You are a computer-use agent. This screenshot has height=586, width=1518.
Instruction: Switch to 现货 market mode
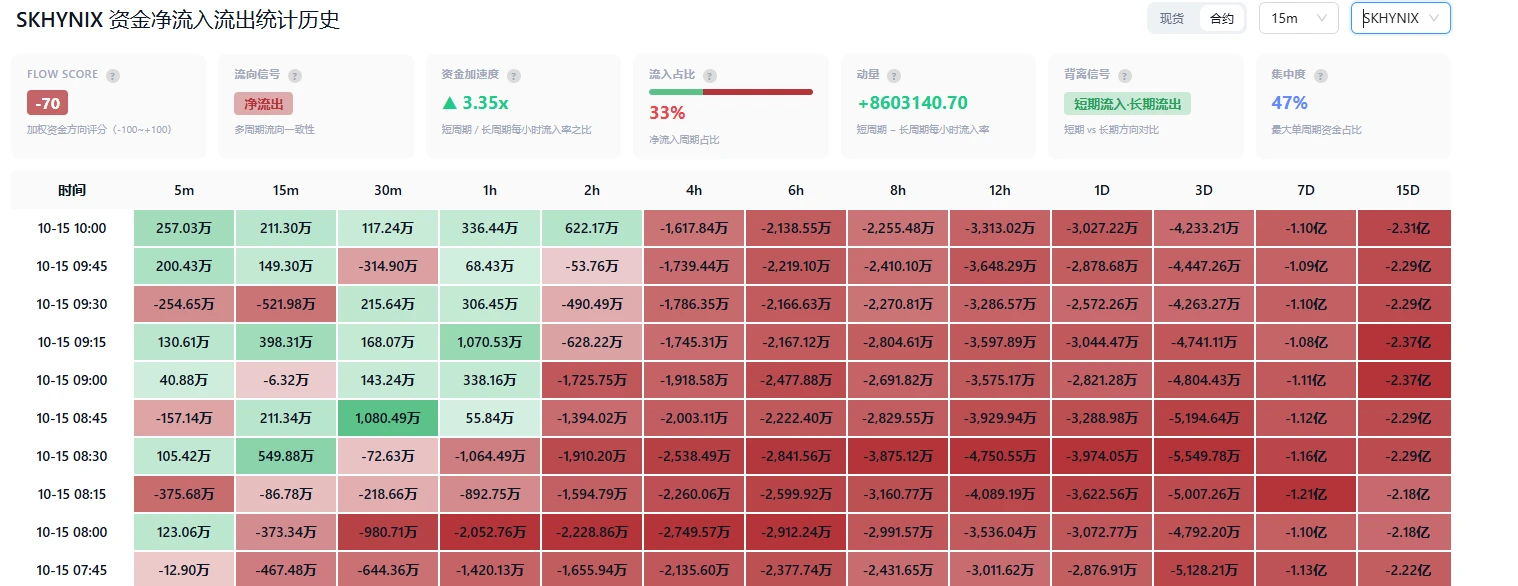(x=1172, y=18)
